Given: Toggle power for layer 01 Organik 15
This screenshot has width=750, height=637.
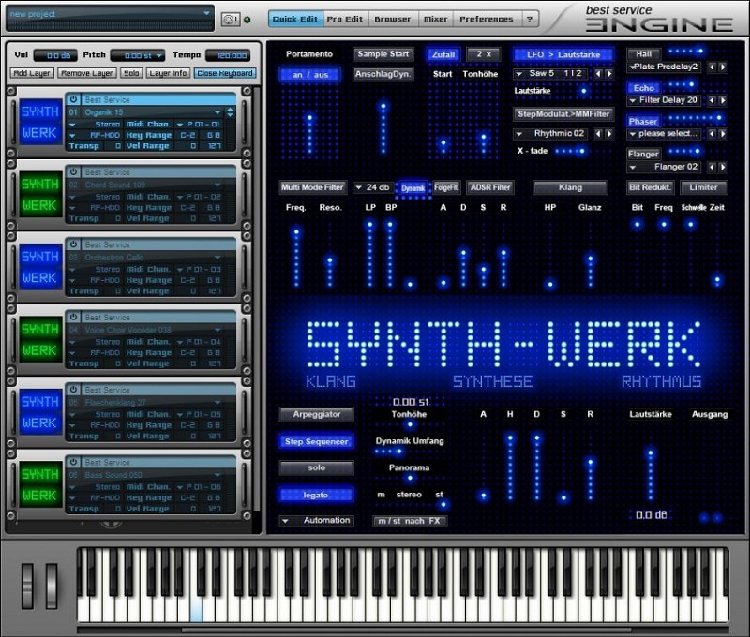Looking at the screenshot, I should (73, 99).
